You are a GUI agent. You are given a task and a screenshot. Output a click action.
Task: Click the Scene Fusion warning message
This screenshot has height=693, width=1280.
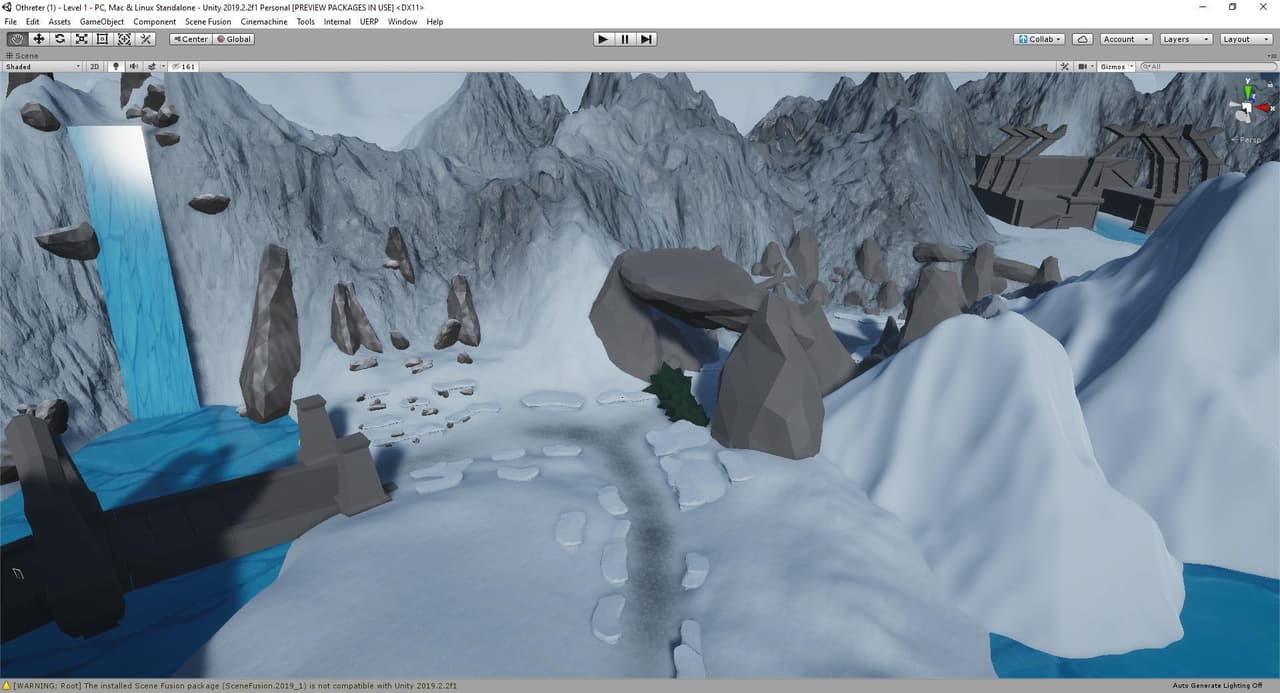click(235, 686)
